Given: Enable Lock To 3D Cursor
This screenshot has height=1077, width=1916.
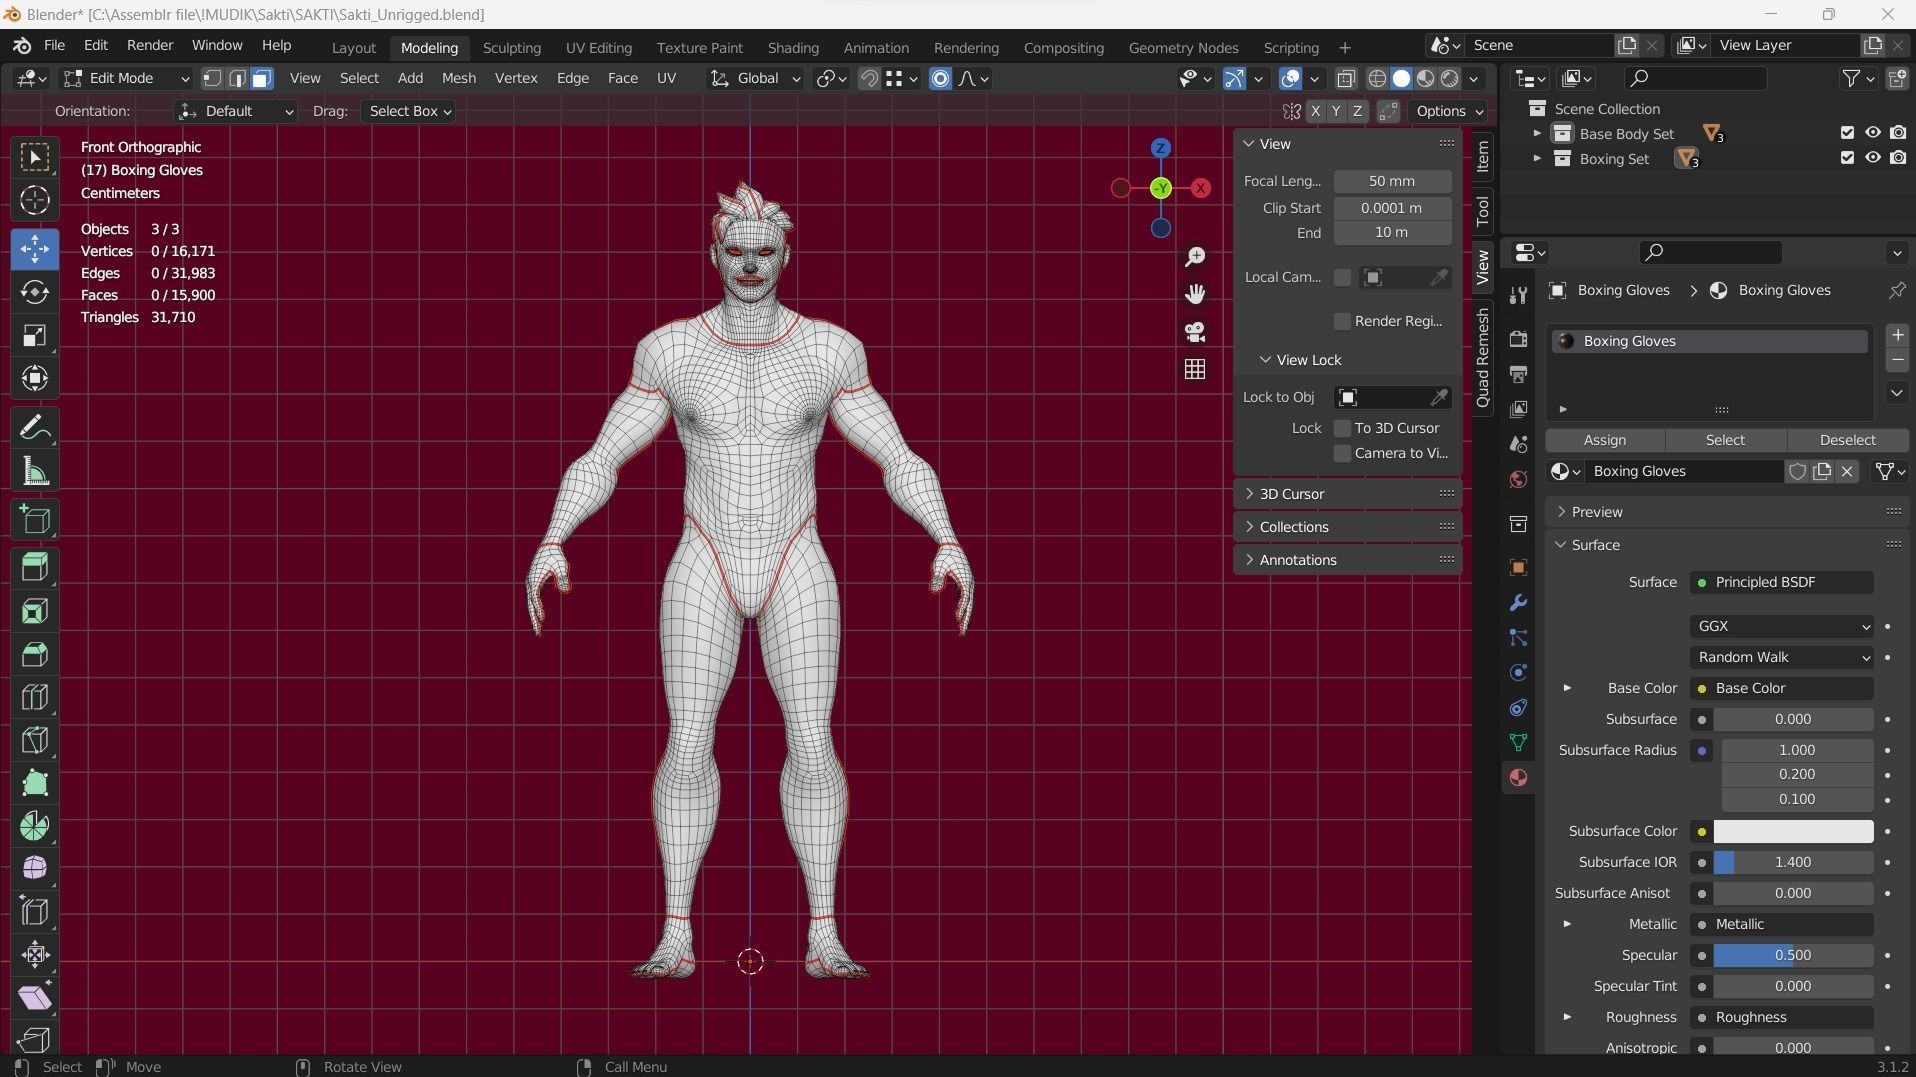Looking at the screenshot, I should (1343, 428).
